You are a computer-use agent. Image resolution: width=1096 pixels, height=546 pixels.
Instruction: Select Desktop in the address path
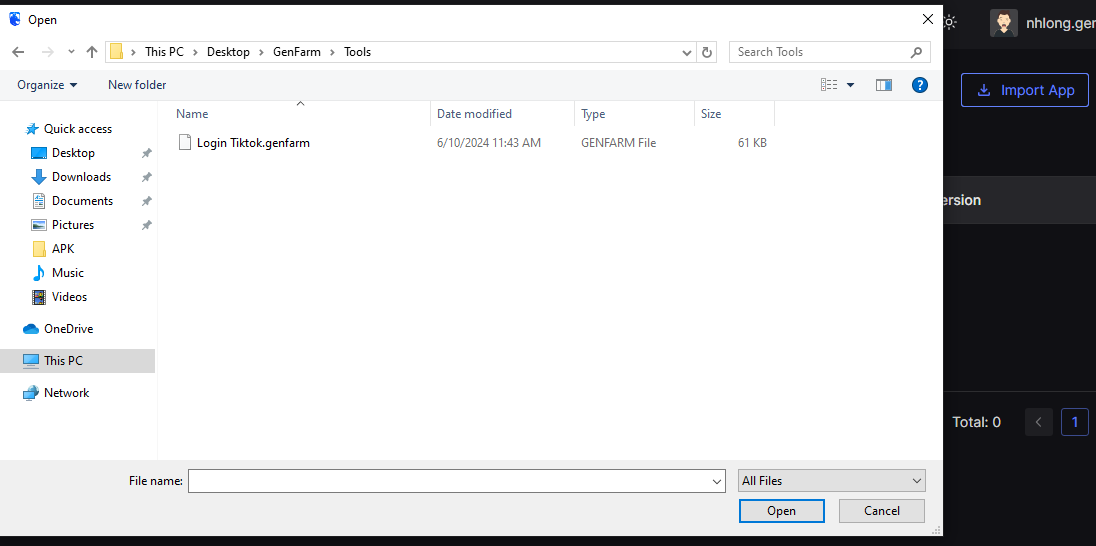pyautogui.click(x=228, y=52)
